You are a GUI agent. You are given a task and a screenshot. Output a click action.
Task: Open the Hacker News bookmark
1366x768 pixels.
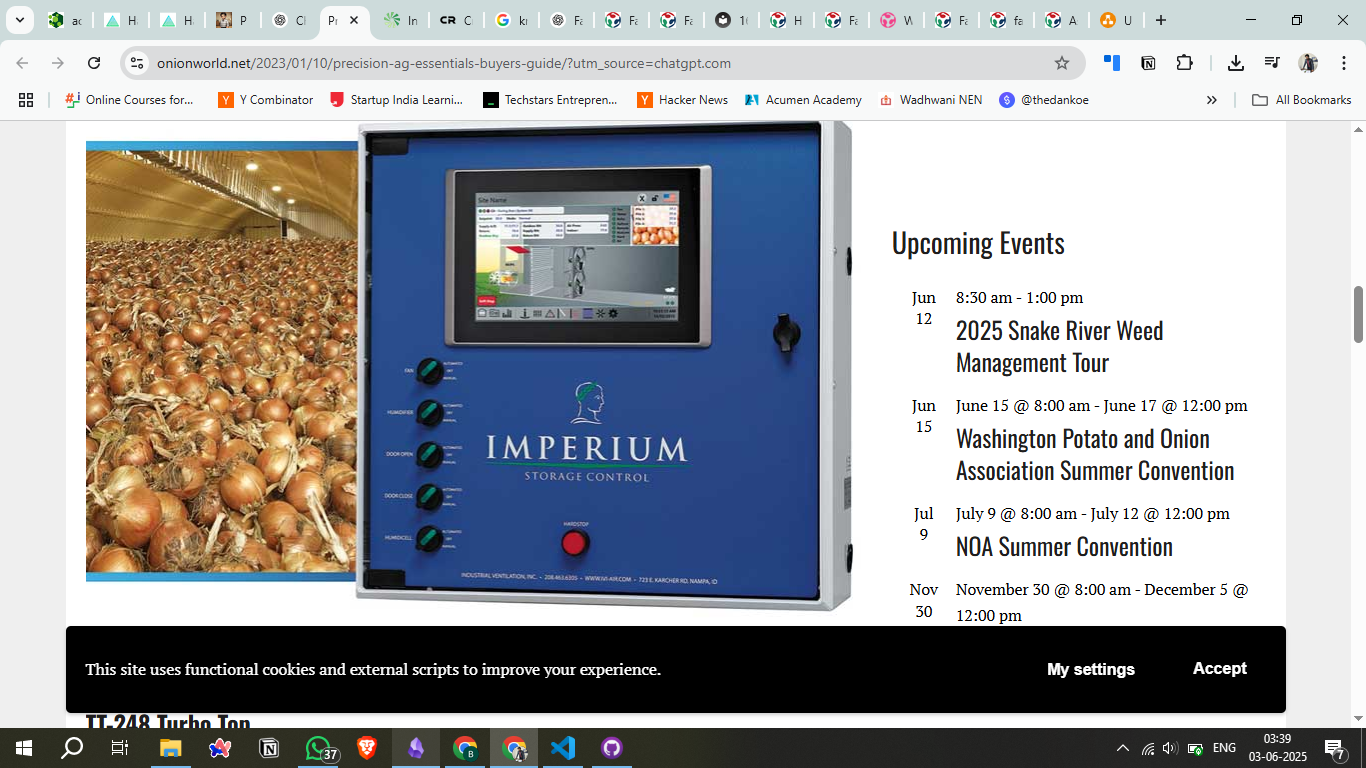[683, 100]
